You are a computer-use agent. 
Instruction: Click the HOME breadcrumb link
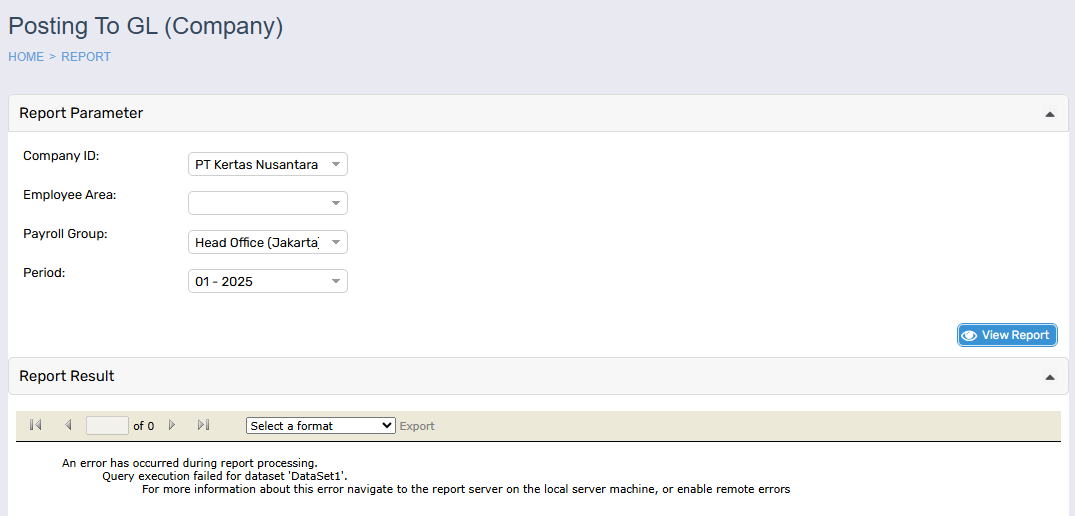click(26, 57)
